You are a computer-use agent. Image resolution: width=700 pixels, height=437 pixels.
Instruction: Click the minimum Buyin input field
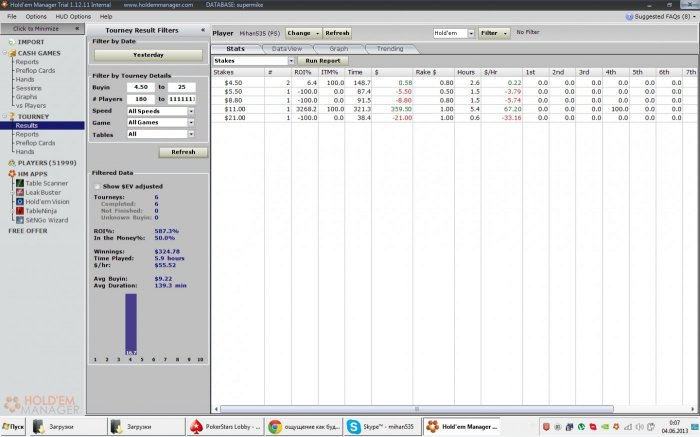(141, 87)
